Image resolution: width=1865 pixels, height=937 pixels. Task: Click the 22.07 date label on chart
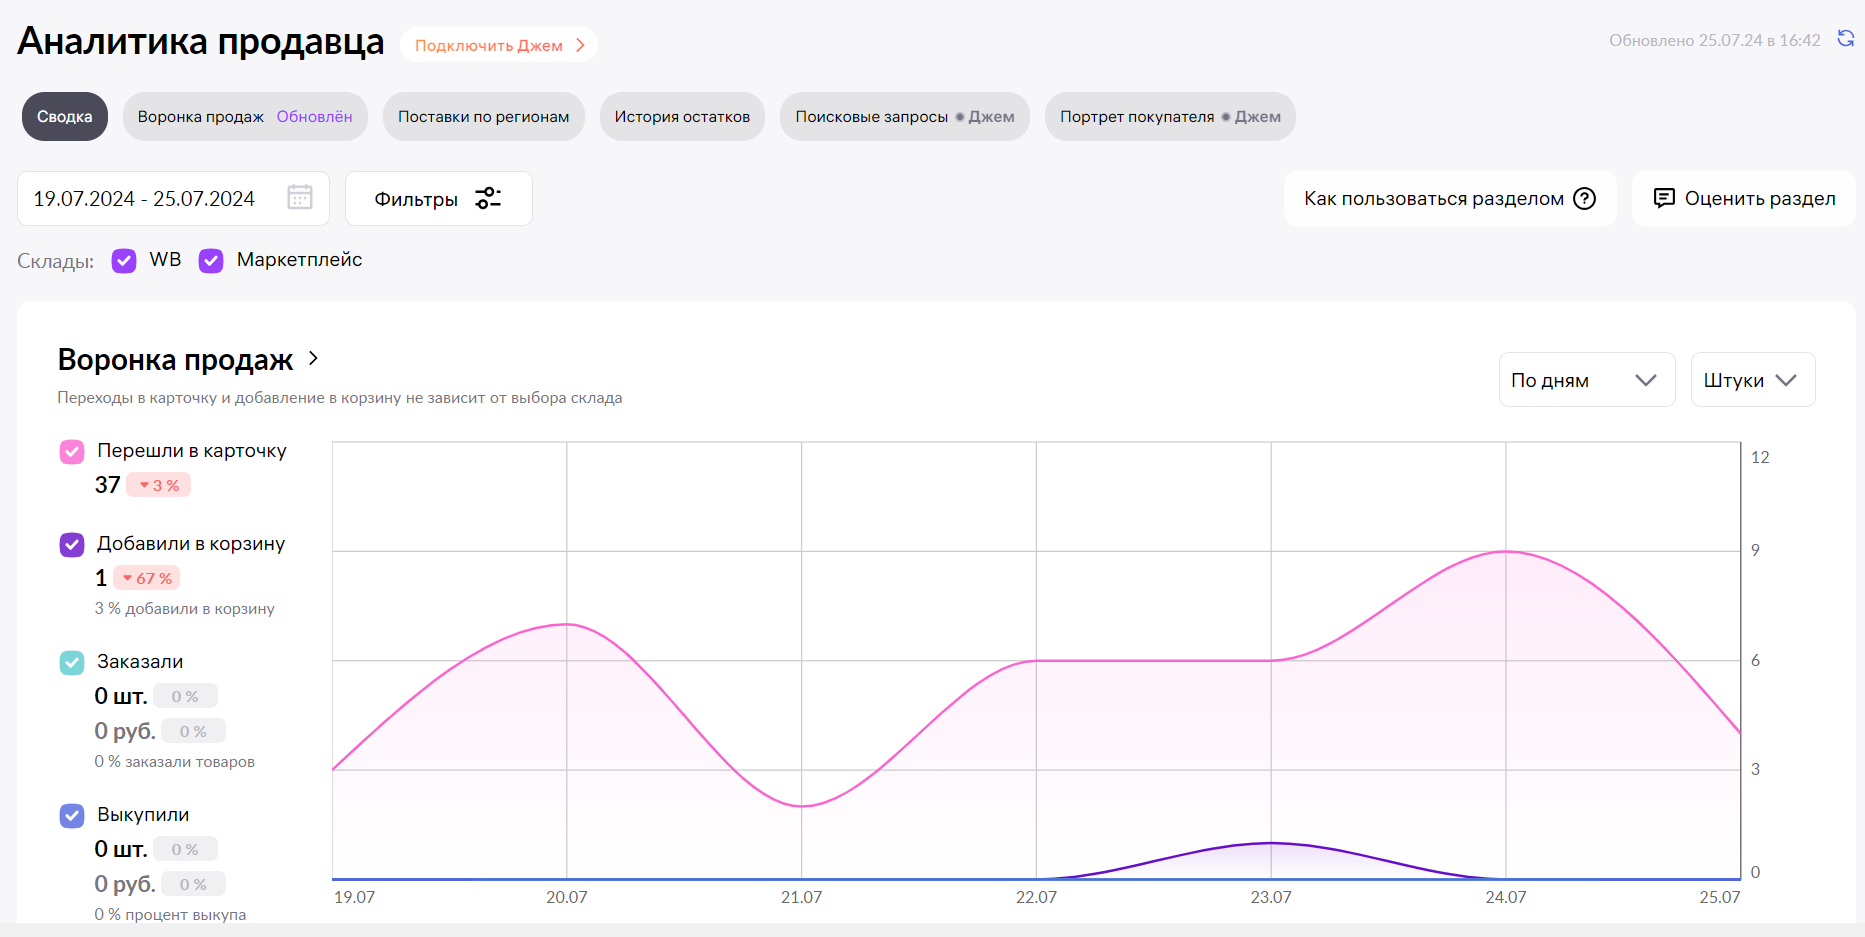click(x=1036, y=897)
